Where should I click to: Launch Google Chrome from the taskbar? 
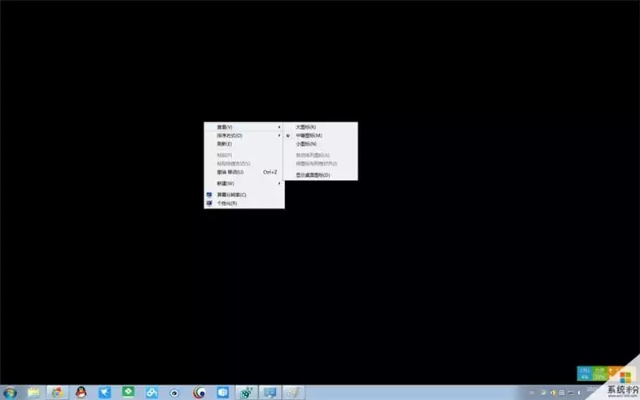click(57, 393)
